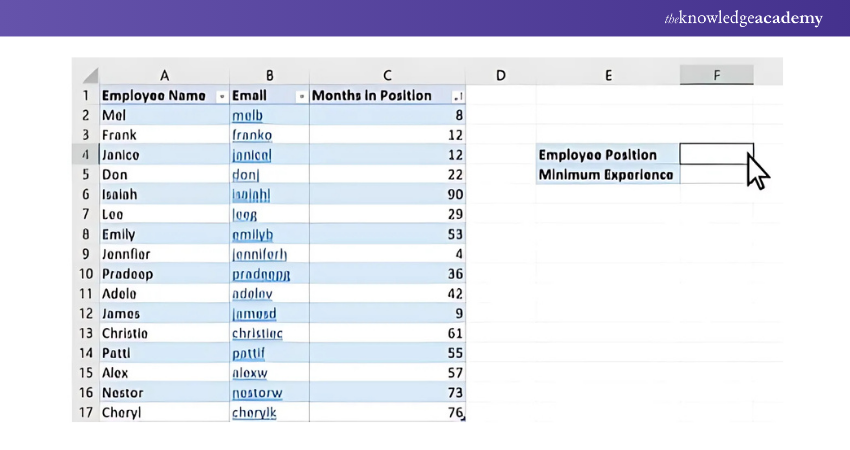
Task: Open the Employee Name filter dropdown
Action: point(221,96)
